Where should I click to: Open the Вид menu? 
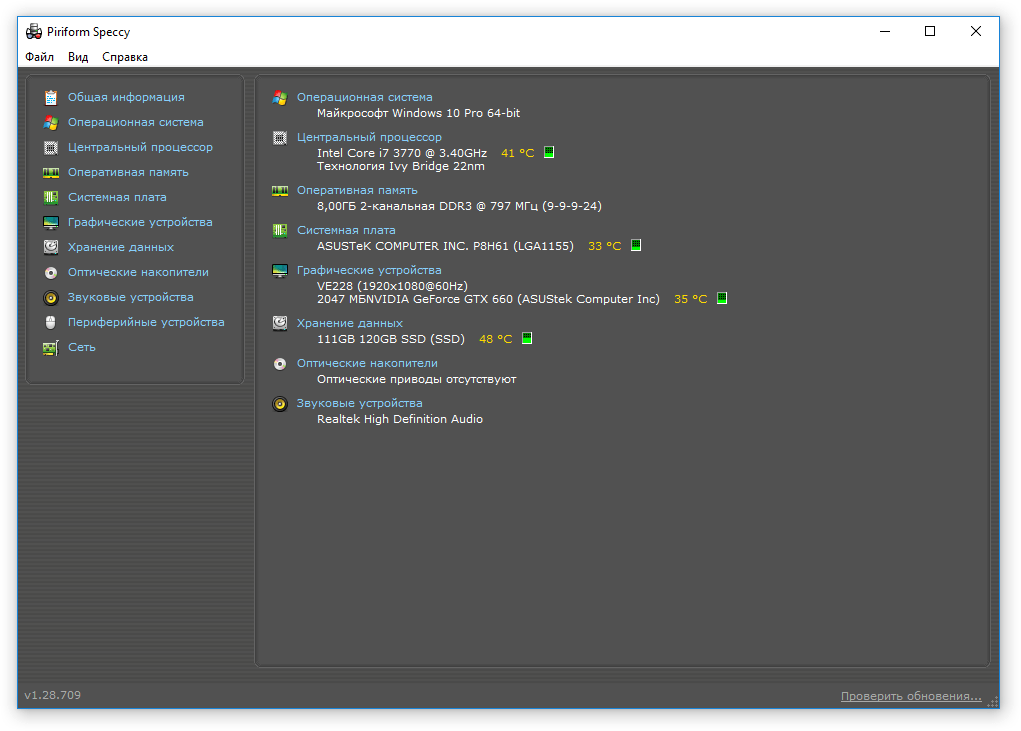[78, 57]
